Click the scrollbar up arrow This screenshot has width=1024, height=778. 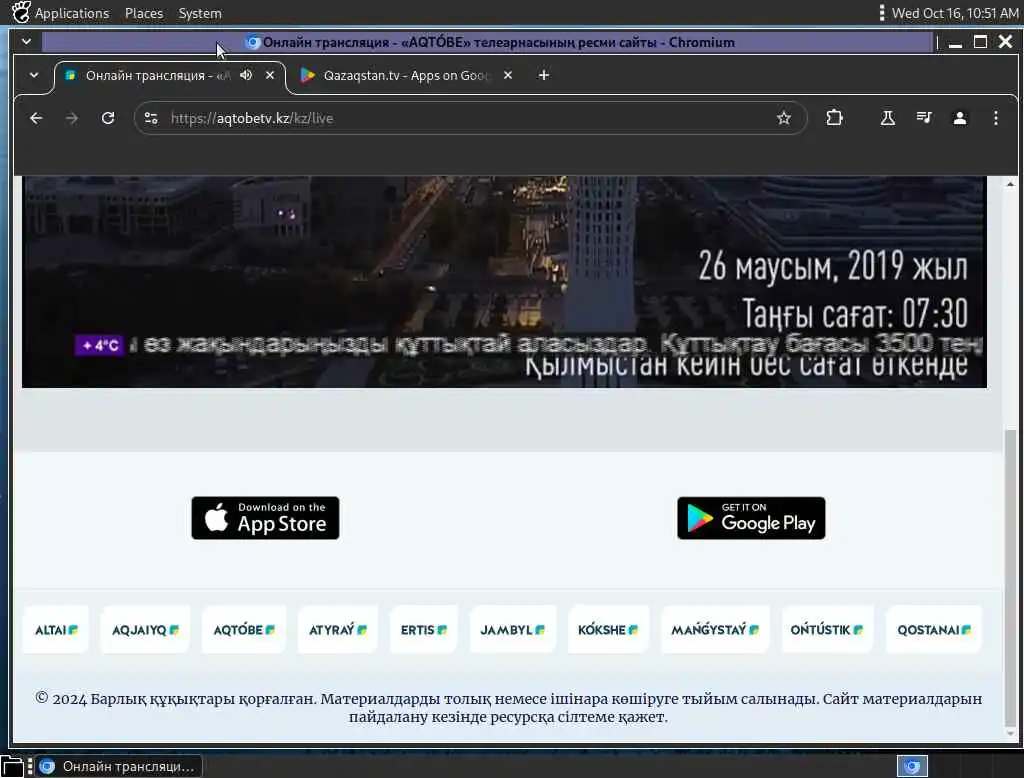[x=1010, y=185]
